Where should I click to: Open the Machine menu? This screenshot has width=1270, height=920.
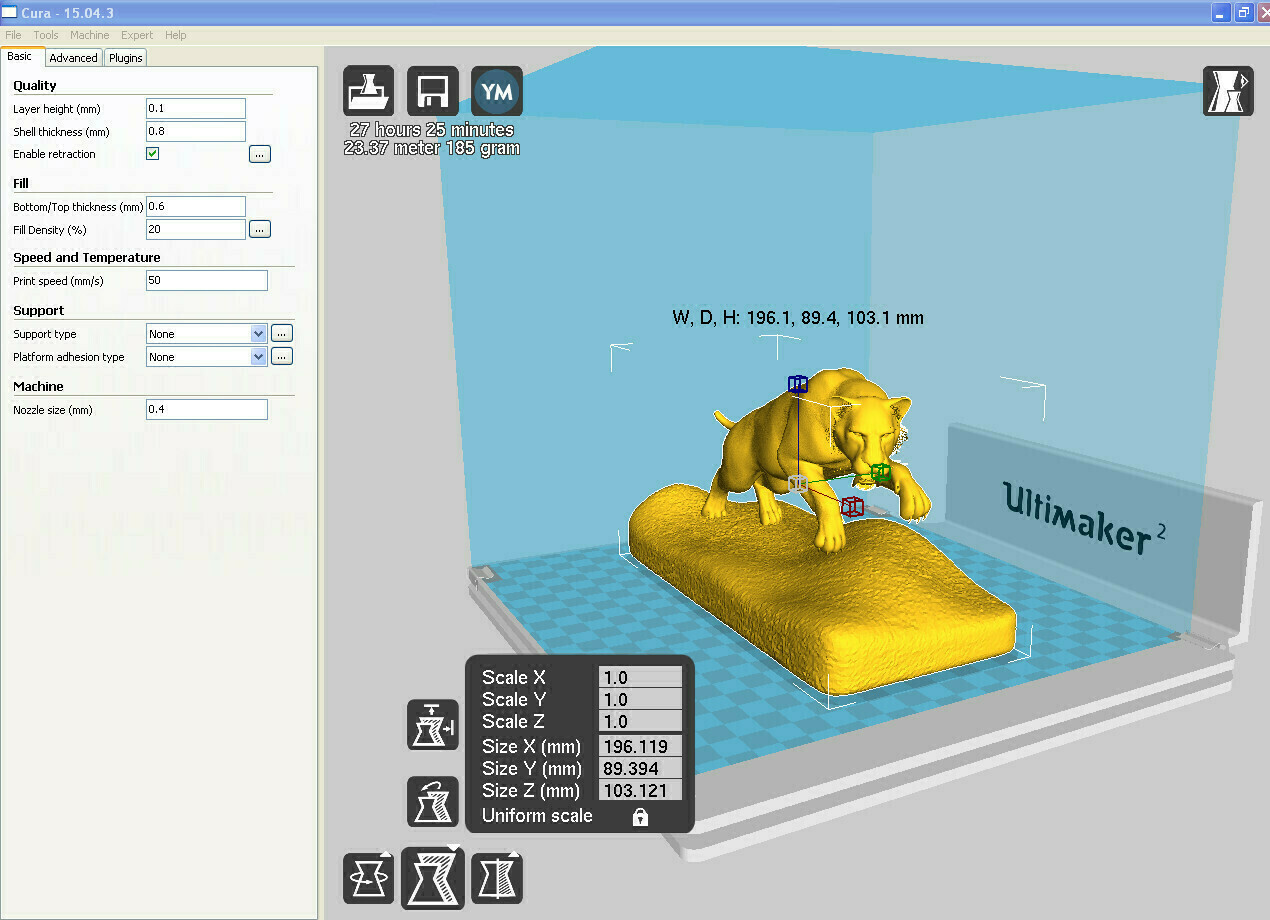click(x=90, y=35)
